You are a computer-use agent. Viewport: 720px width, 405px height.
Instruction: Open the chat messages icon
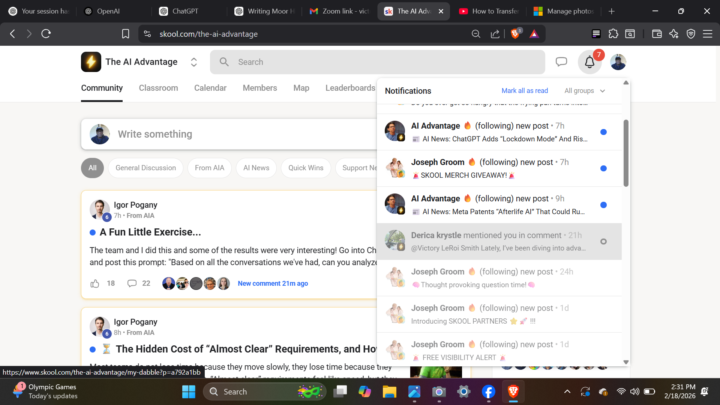pos(561,62)
